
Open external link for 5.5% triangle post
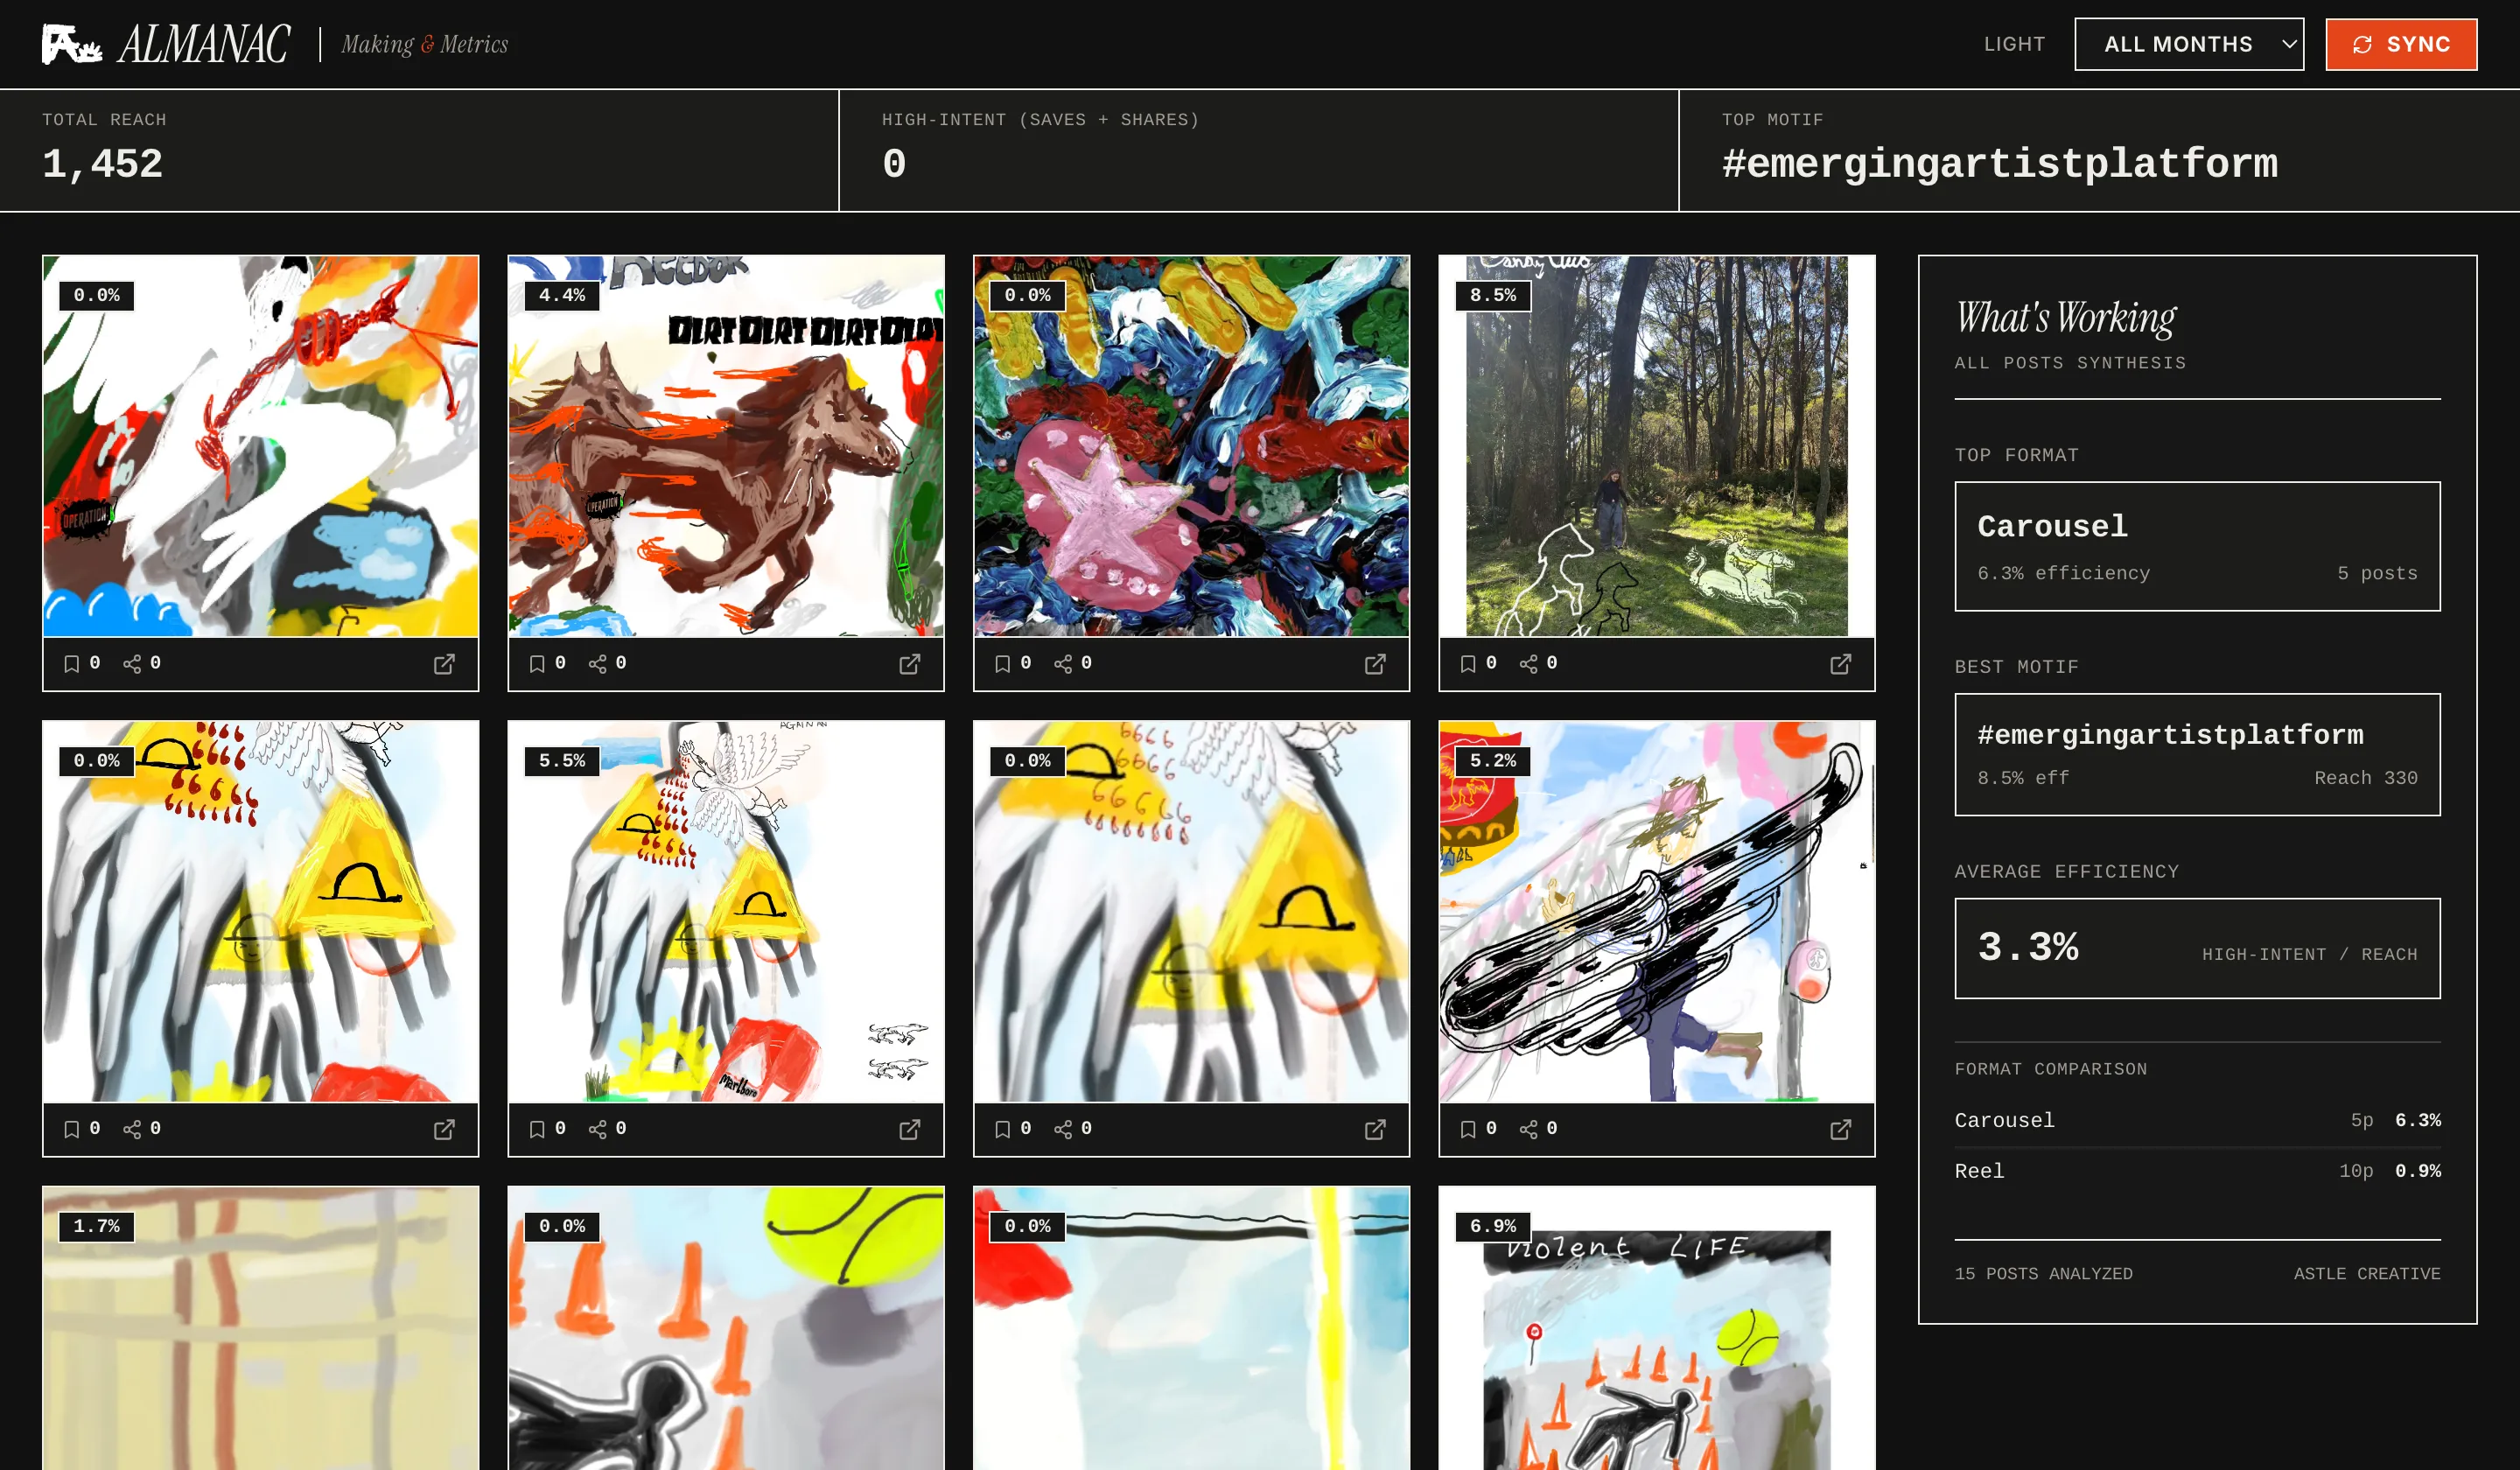tap(910, 1129)
